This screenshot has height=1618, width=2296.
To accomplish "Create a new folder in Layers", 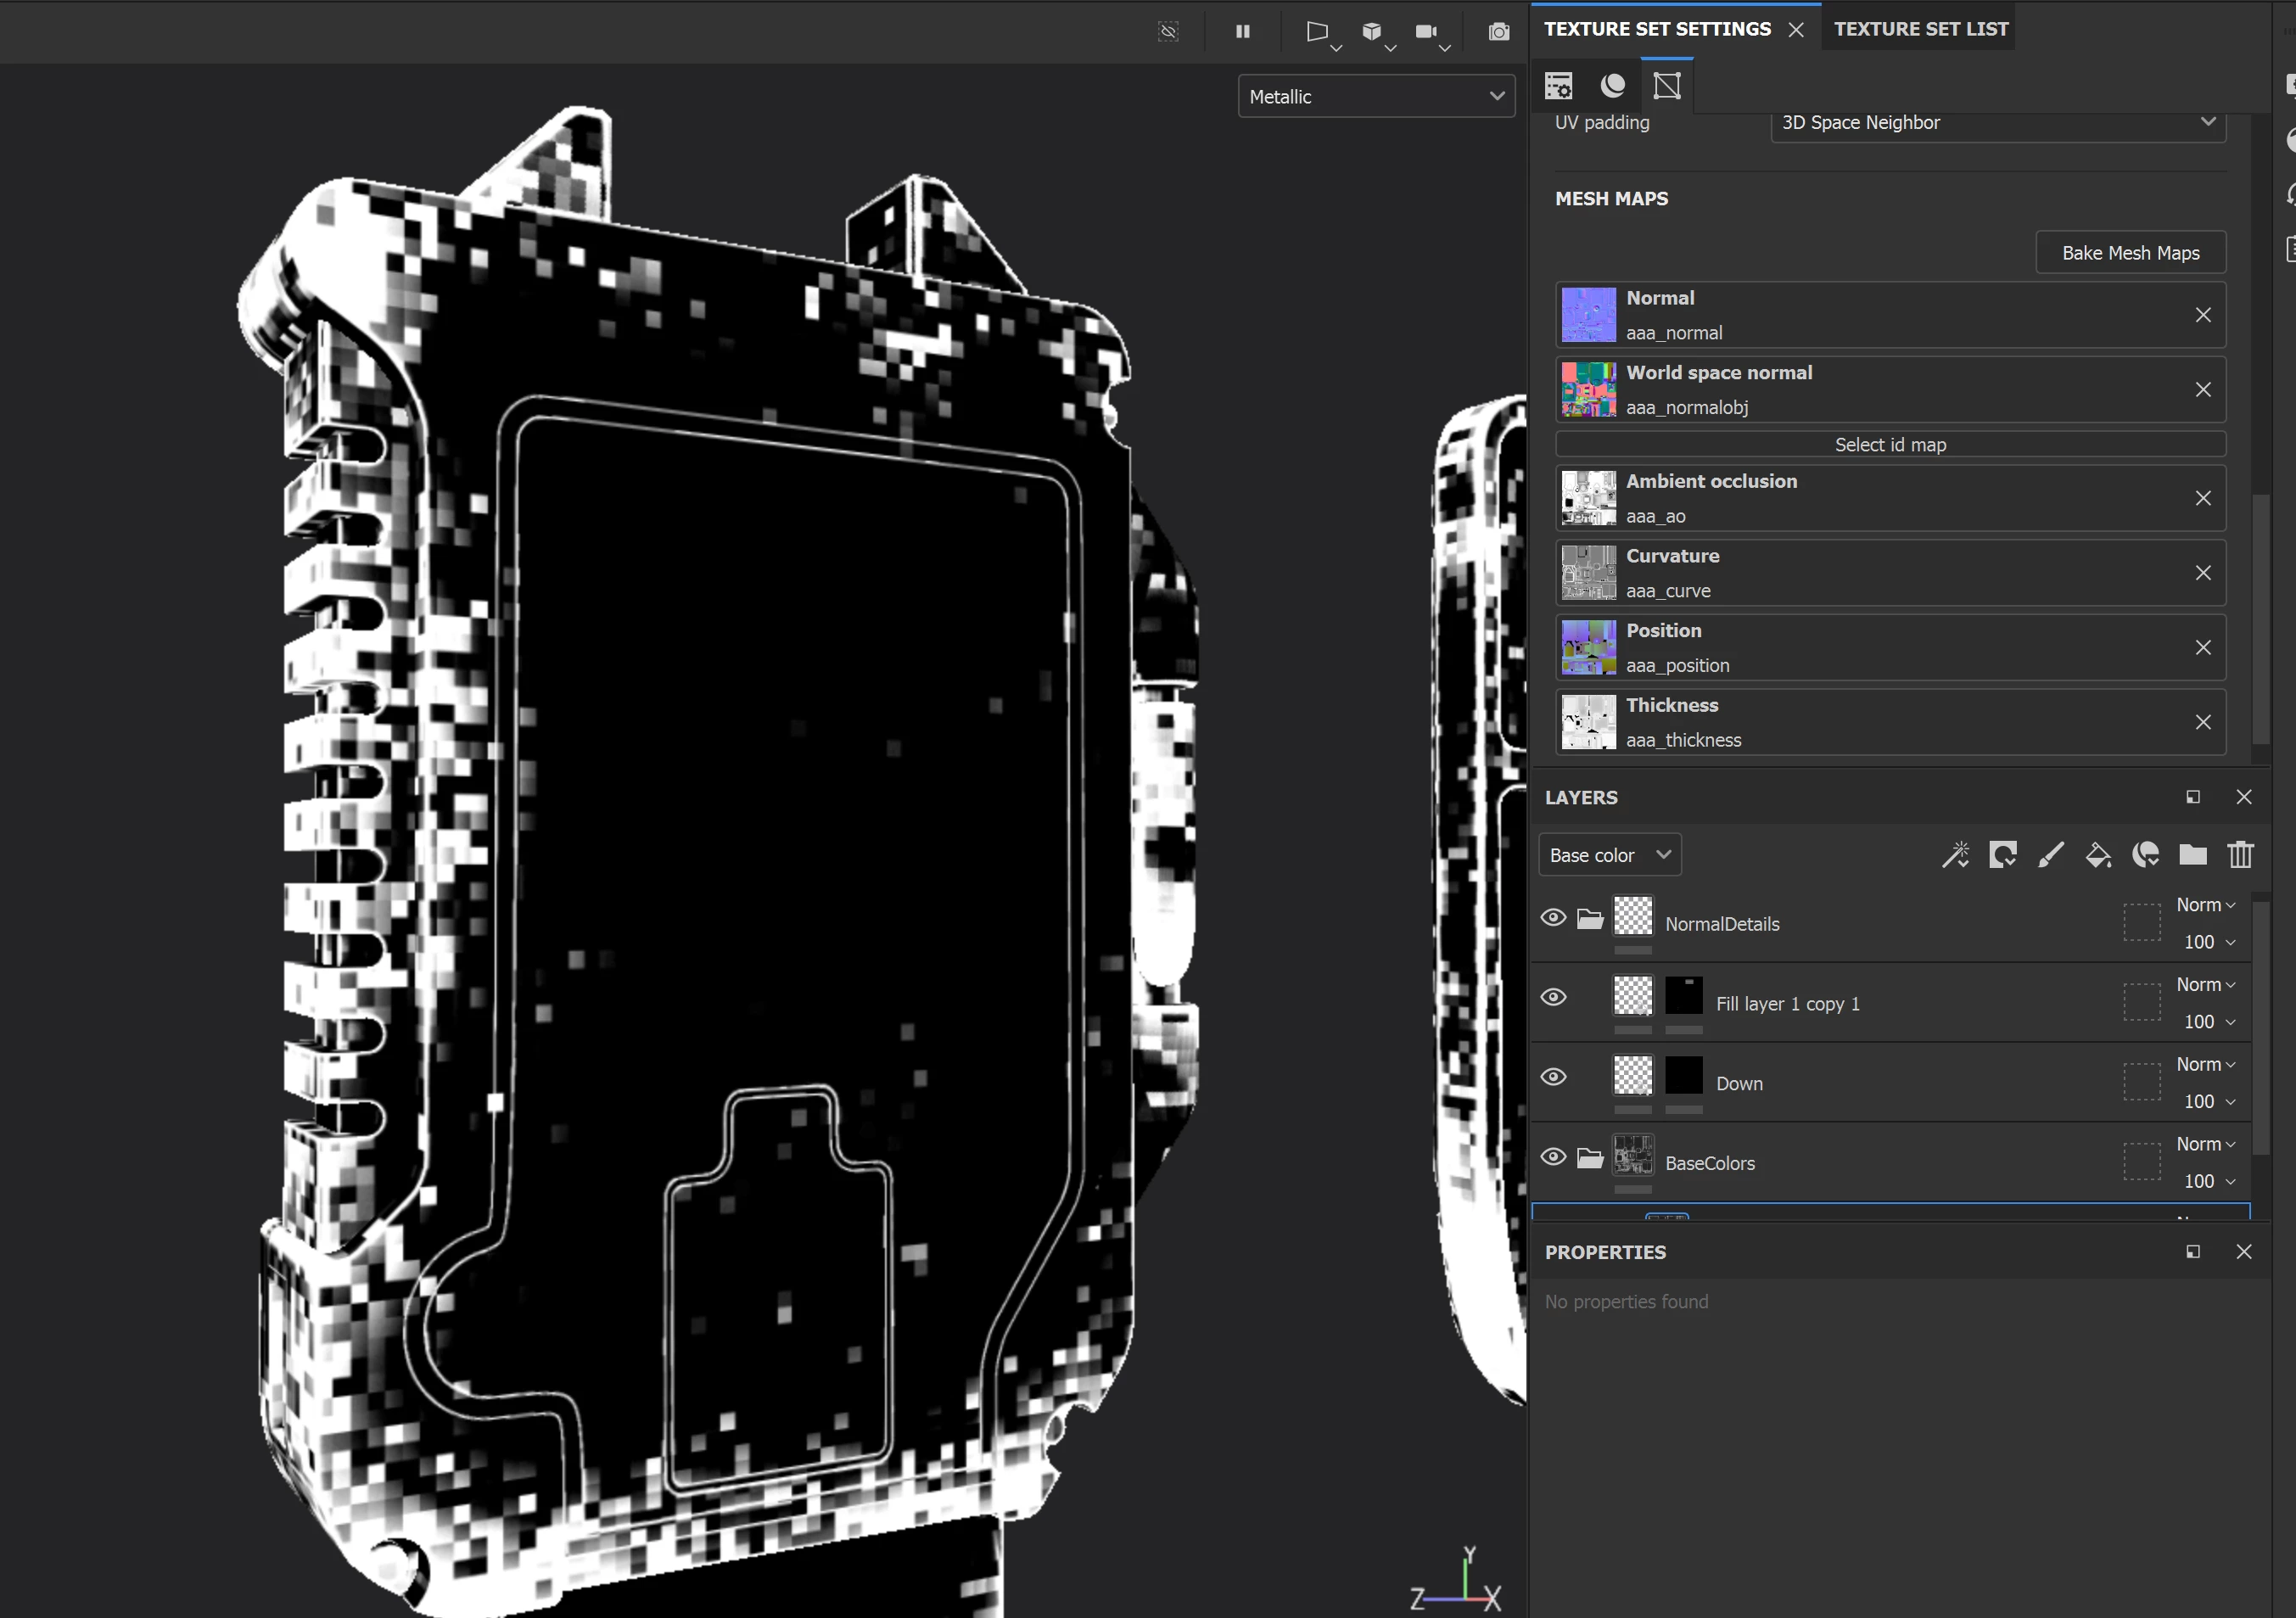I will 2193,855.
